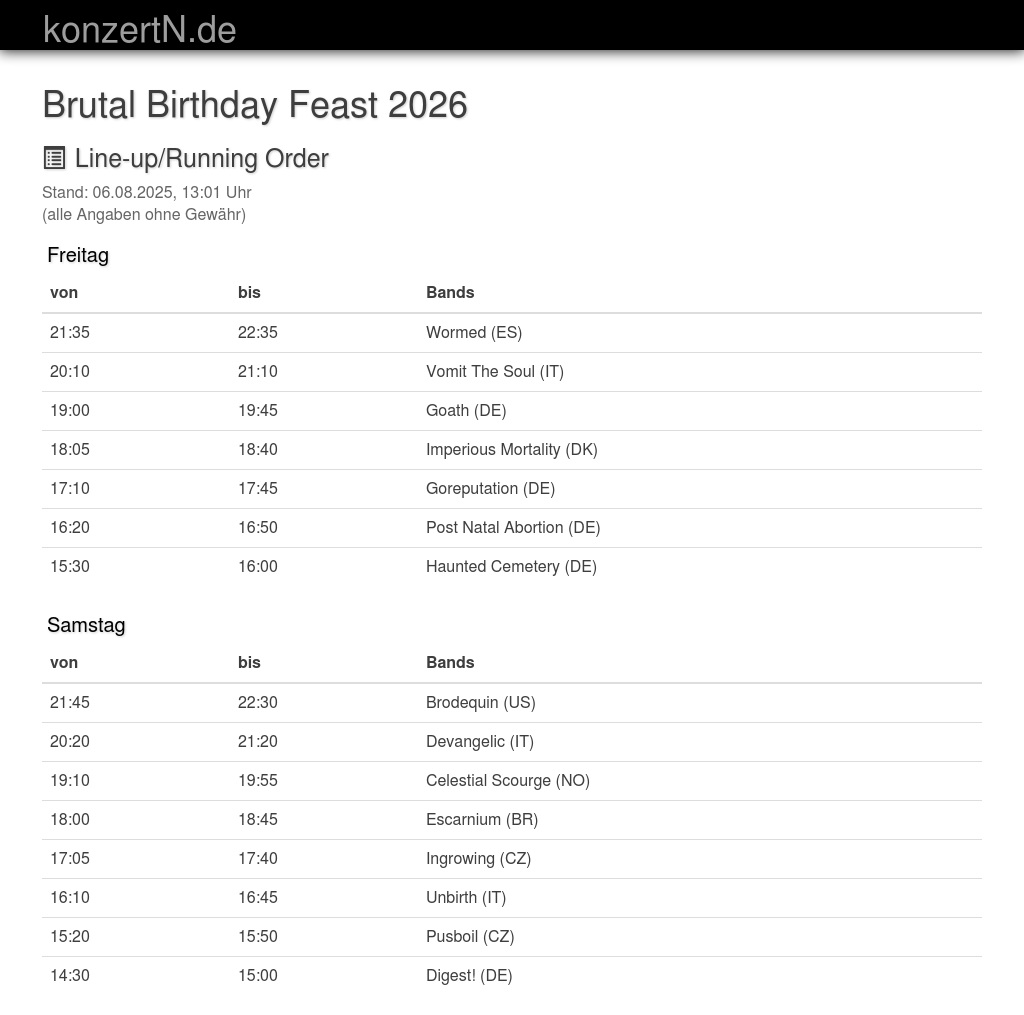Click the Escarnium (BR) band name

point(482,819)
